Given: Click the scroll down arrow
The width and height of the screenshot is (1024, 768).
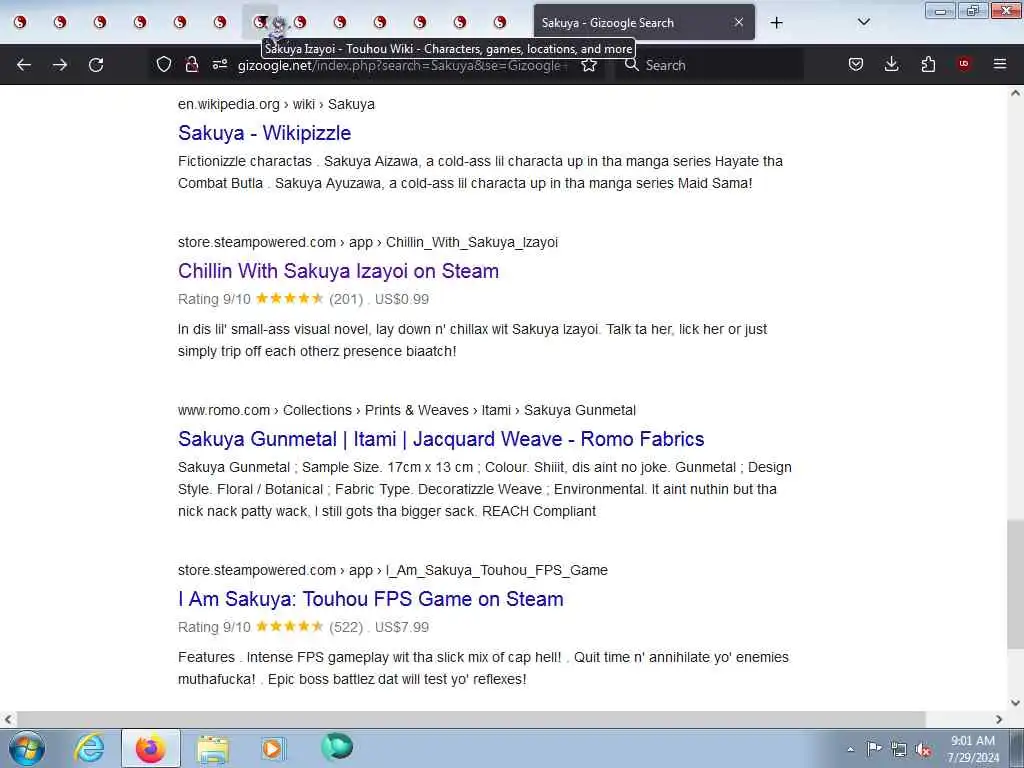Looking at the screenshot, I should point(1015,703).
